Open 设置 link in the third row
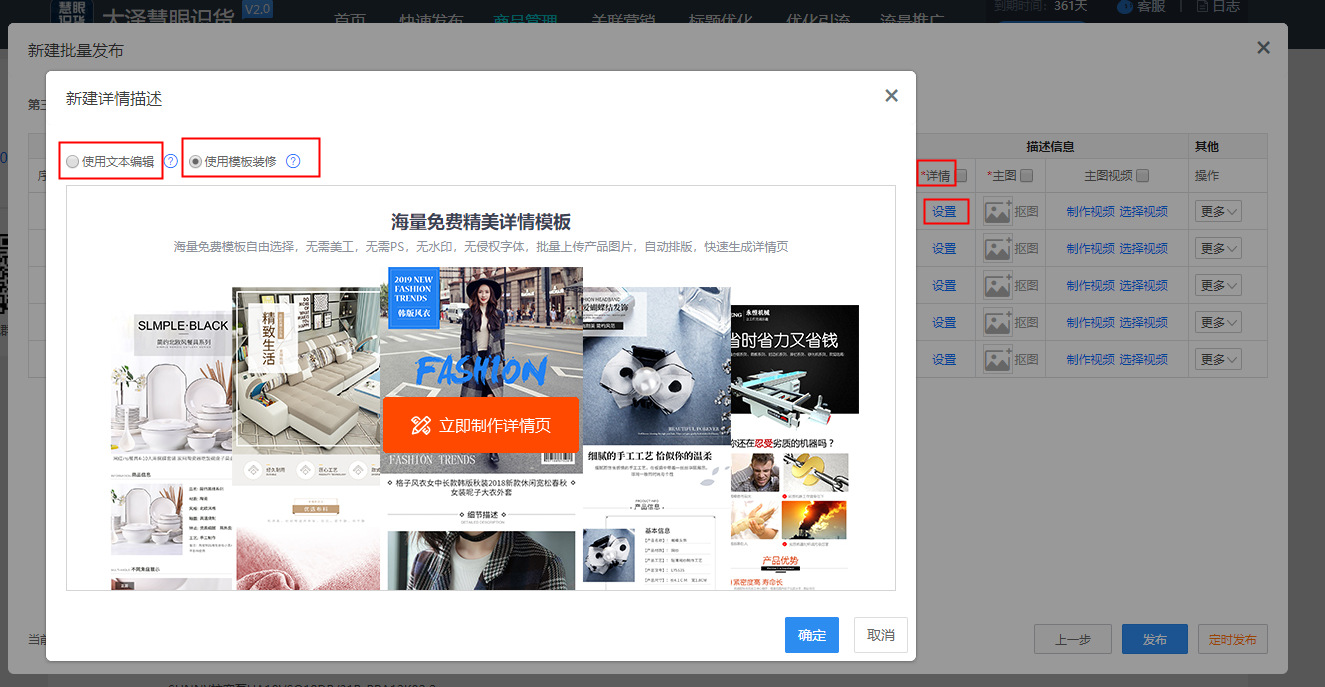Screen dimensions: 1325x687 click(944, 286)
